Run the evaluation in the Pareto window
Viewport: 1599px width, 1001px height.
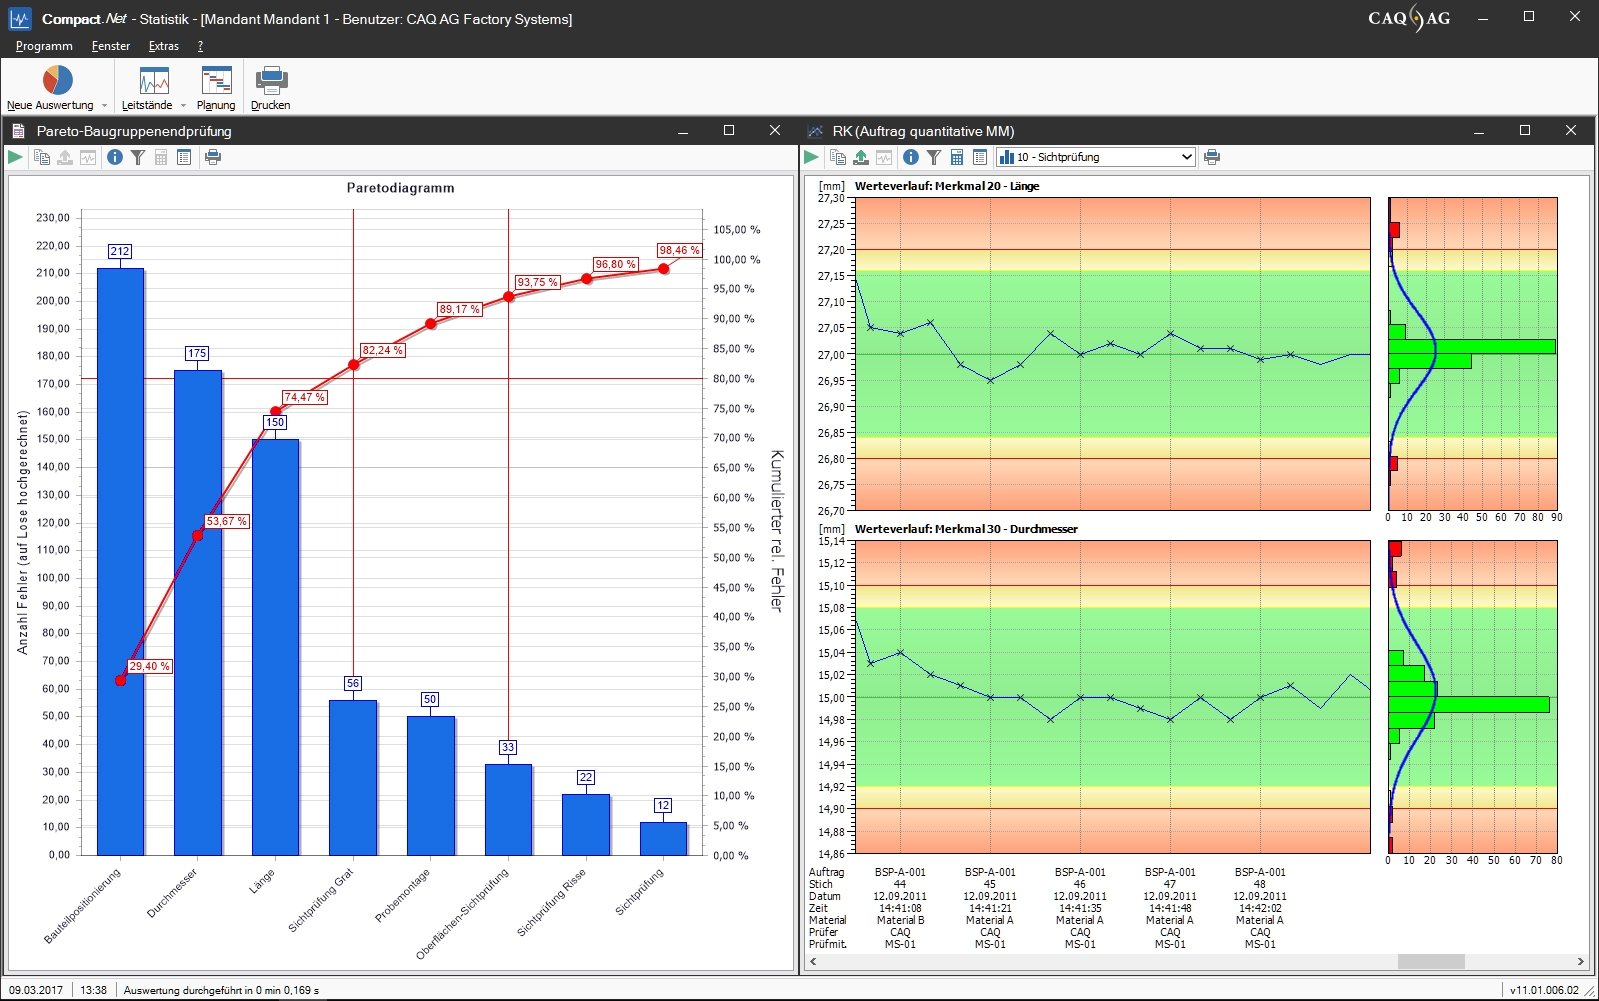coord(15,157)
